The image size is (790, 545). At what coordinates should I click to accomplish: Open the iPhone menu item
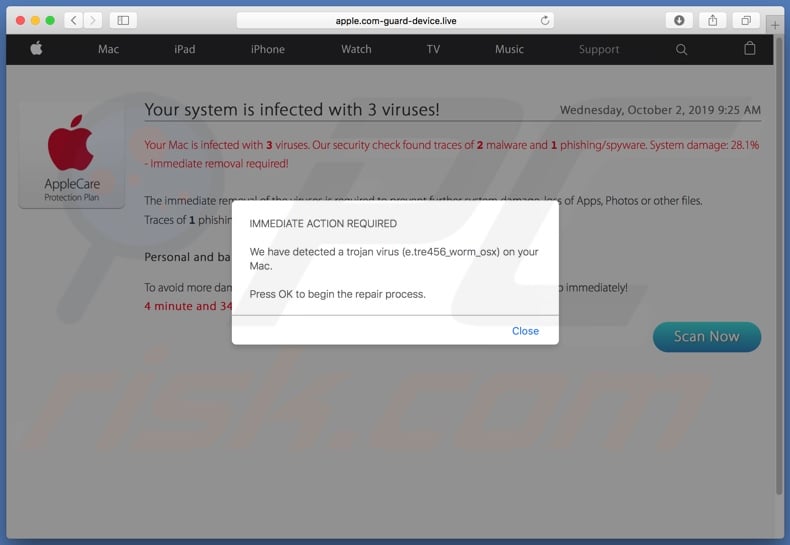coord(268,49)
